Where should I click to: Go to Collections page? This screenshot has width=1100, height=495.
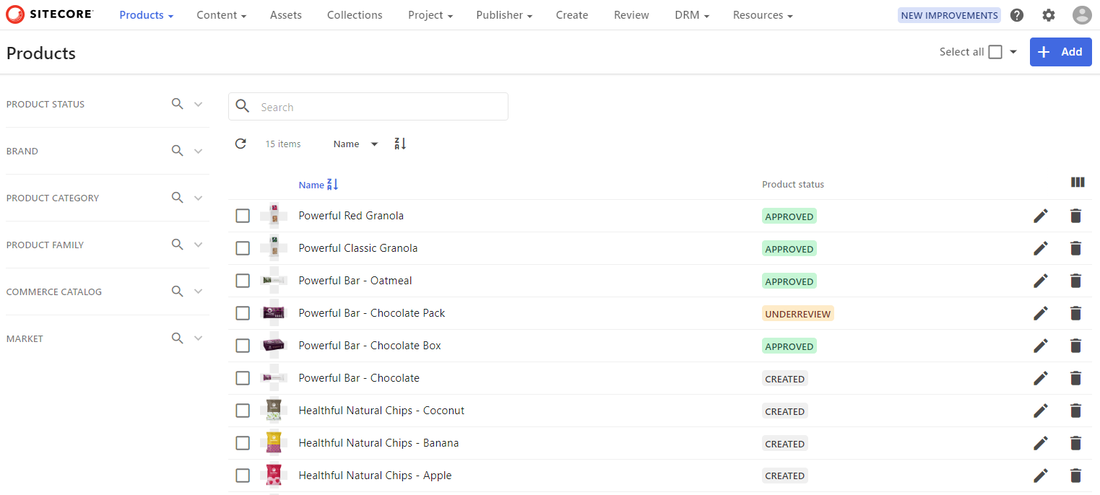[x=355, y=15]
